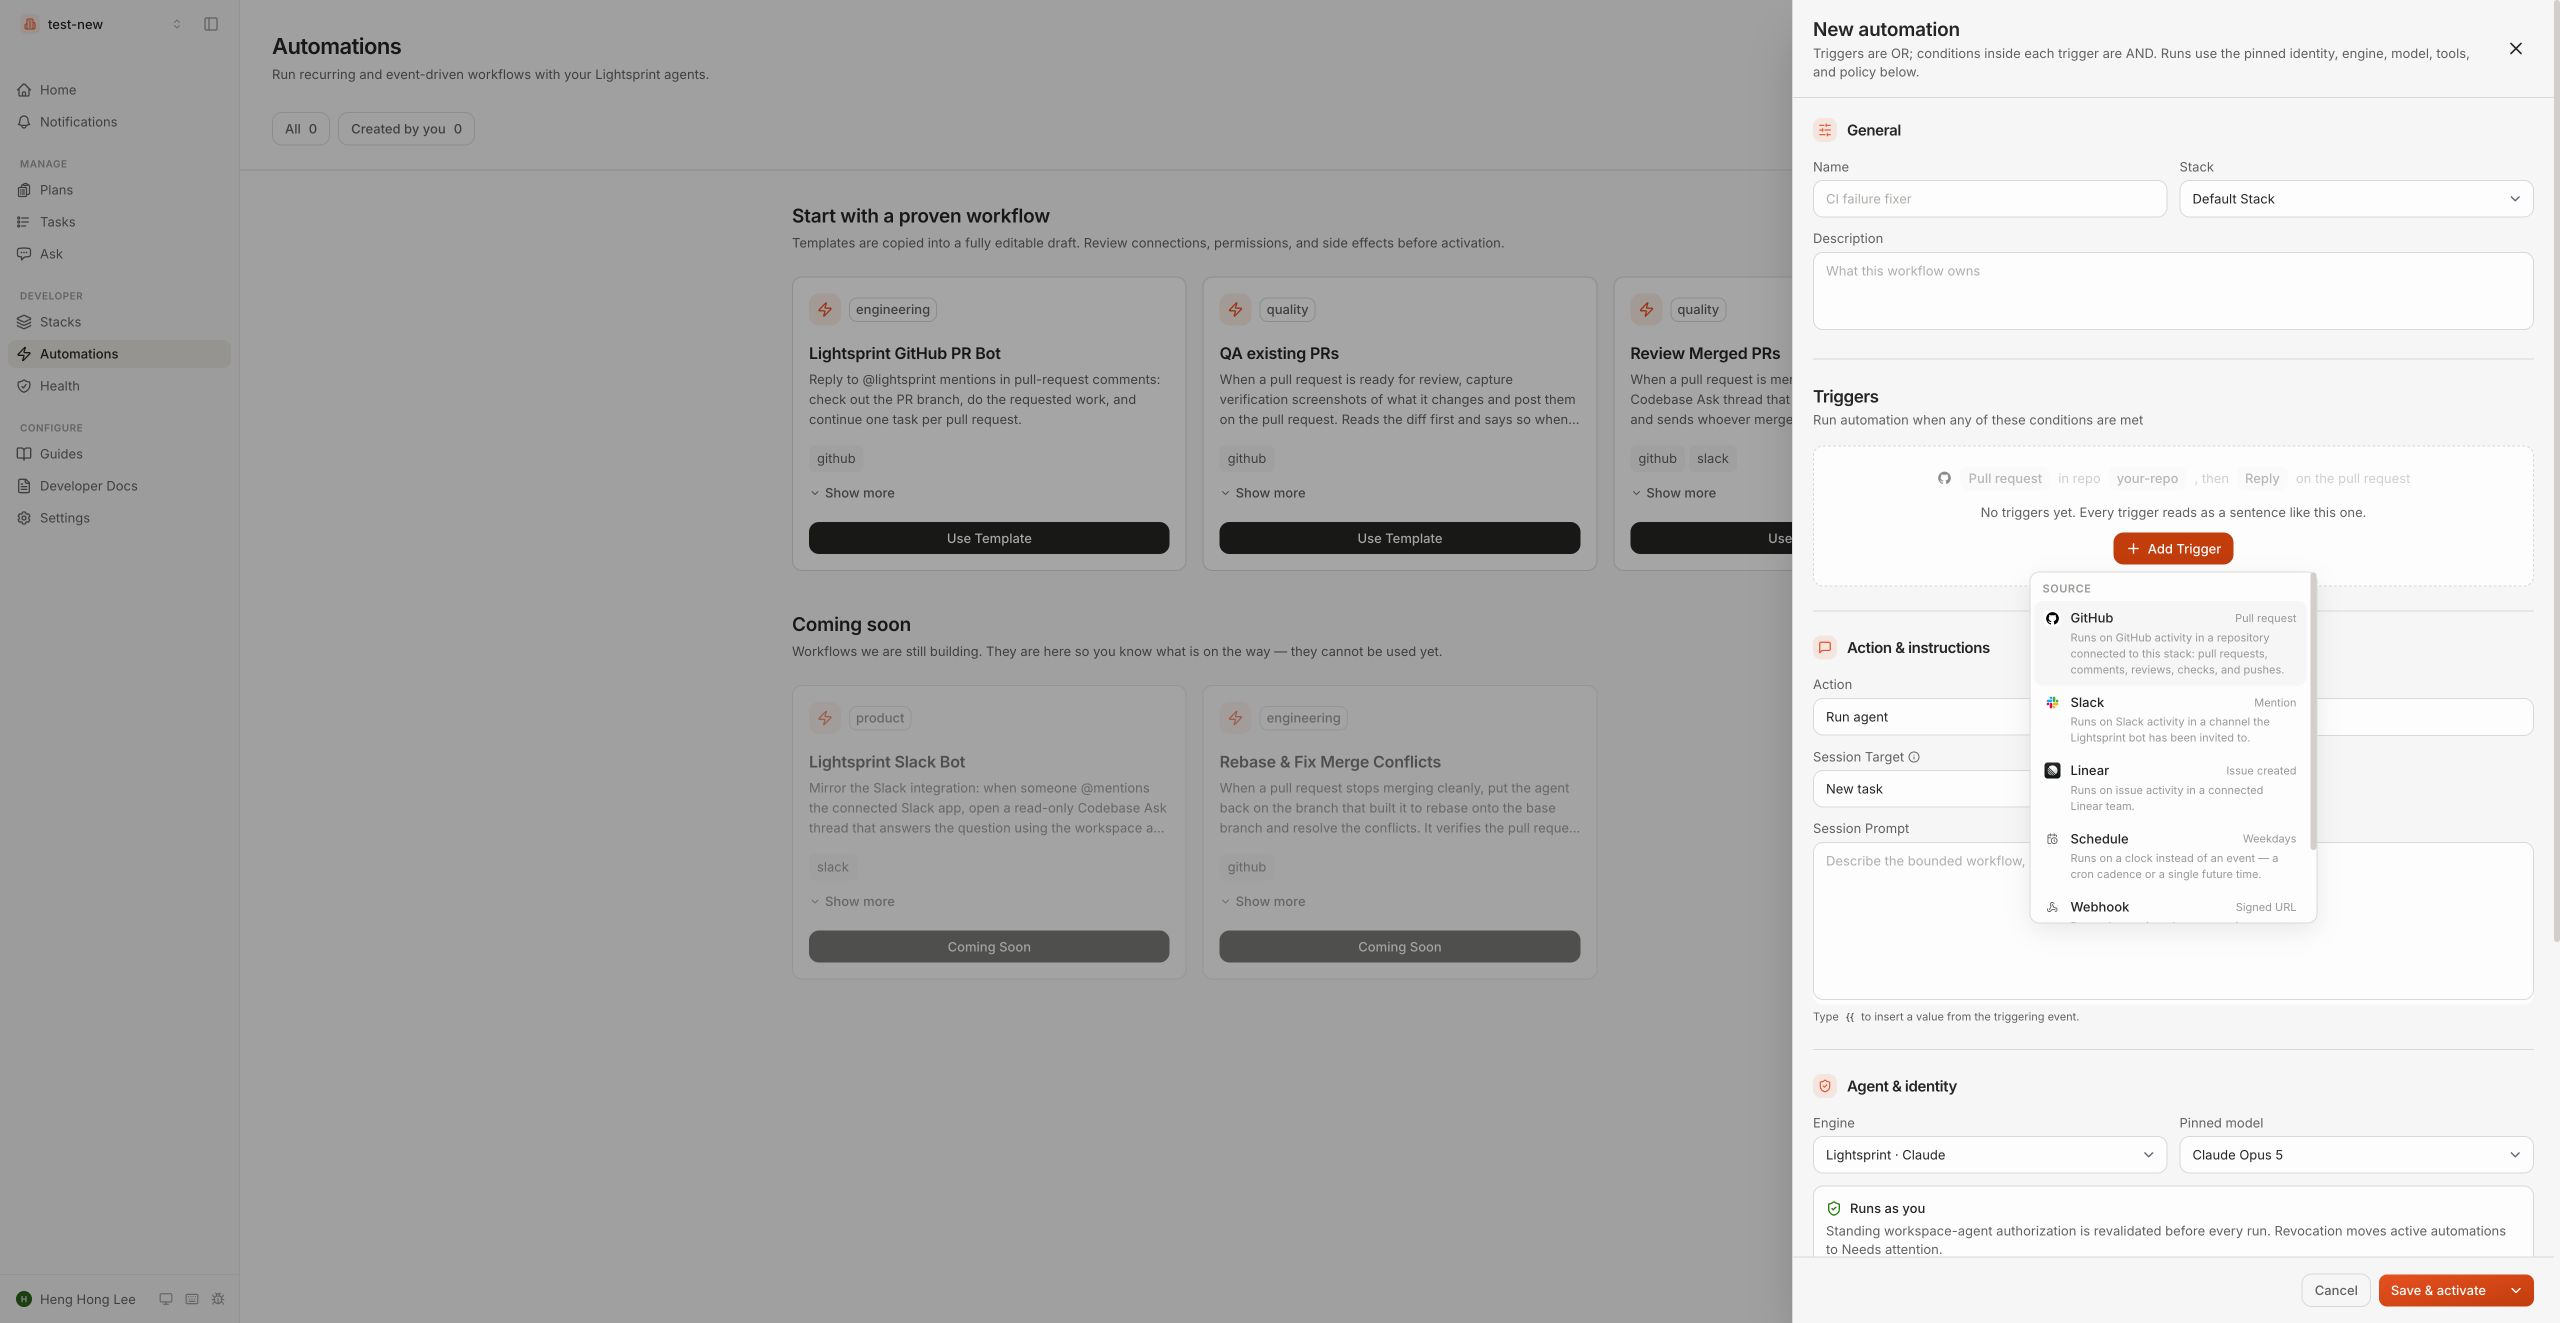Open Stacks in sidebar
Screen dimensions: 2560x1323
(x=119, y=322)
